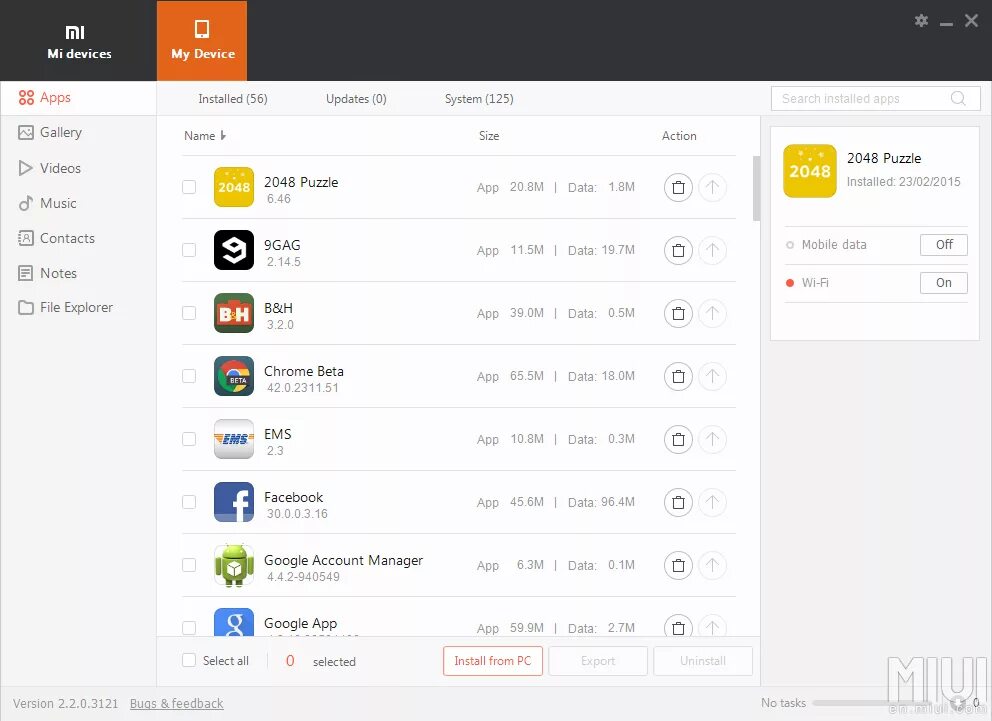This screenshot has height=721, width=992.
Task: Click the up-arrow icon for Facebook
Action: (x=712, y=502)
